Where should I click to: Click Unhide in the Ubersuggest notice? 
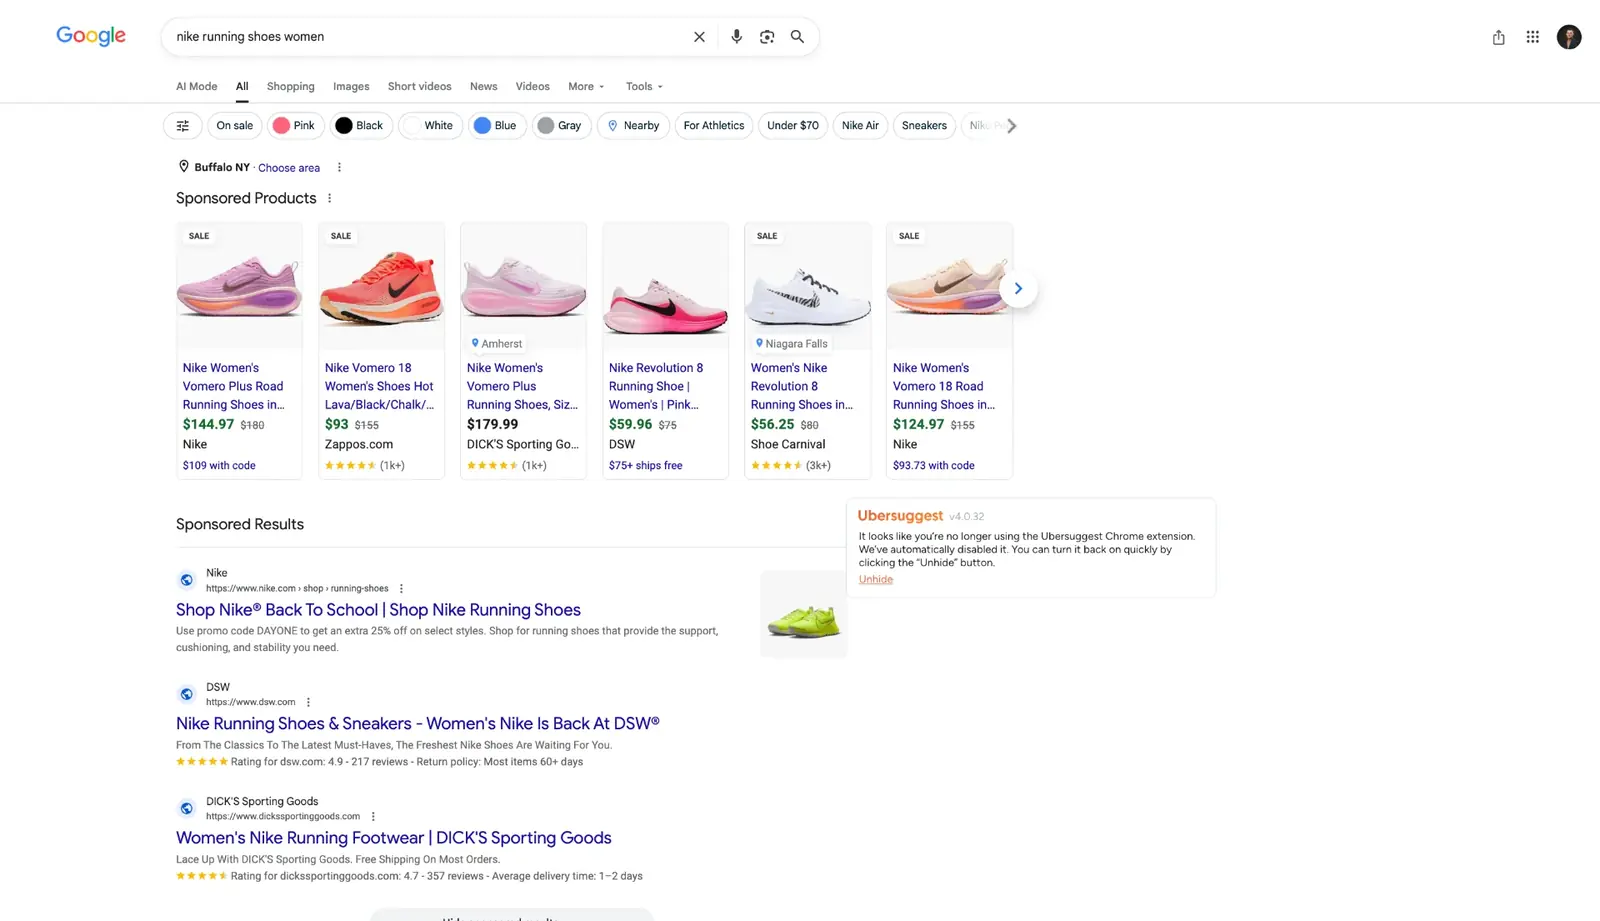875,580
